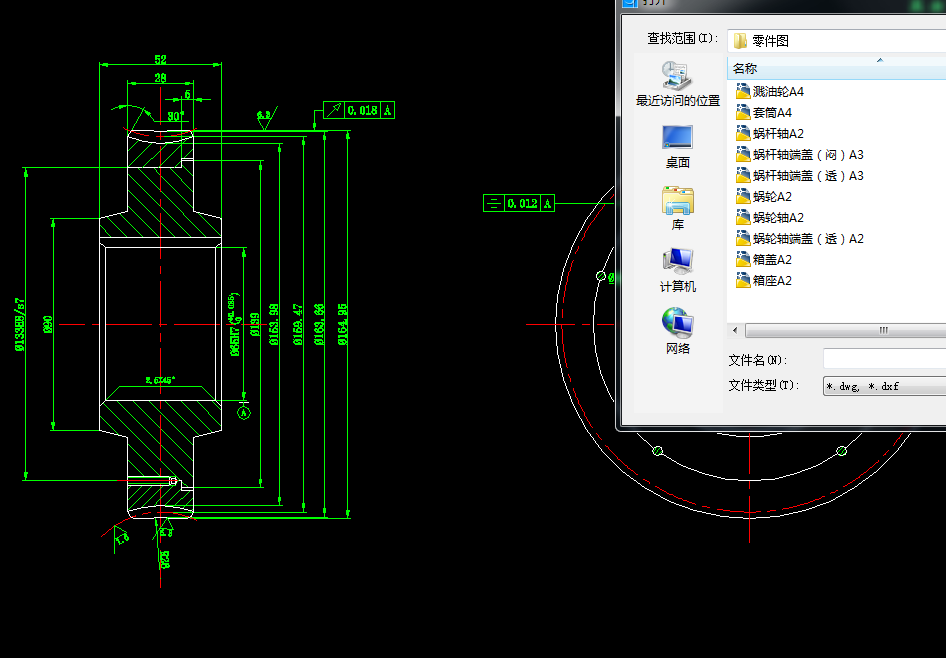Click the datum A circle symbol

244,413
